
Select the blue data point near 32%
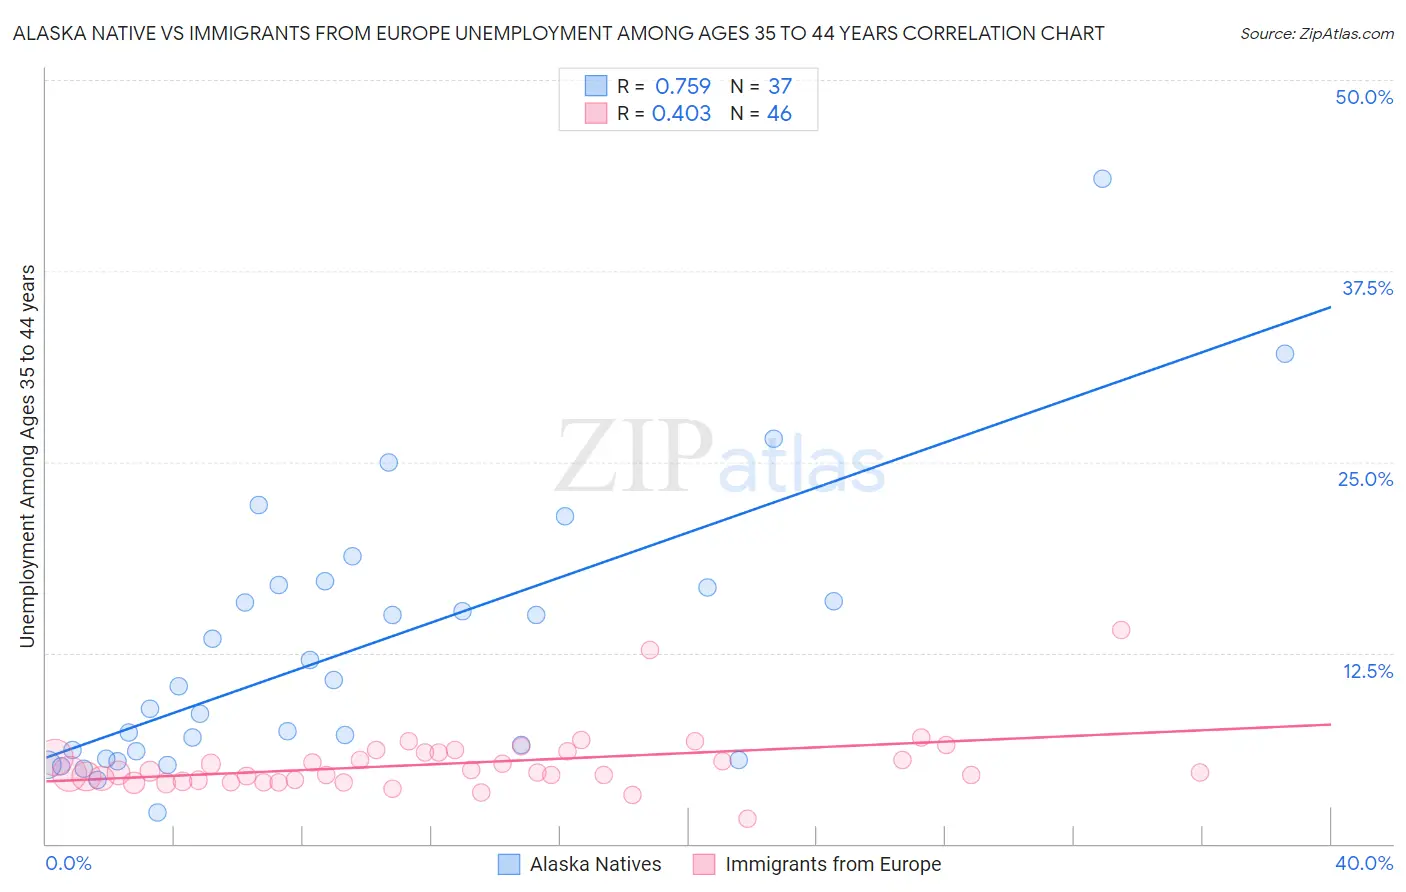pos(1285,354)
